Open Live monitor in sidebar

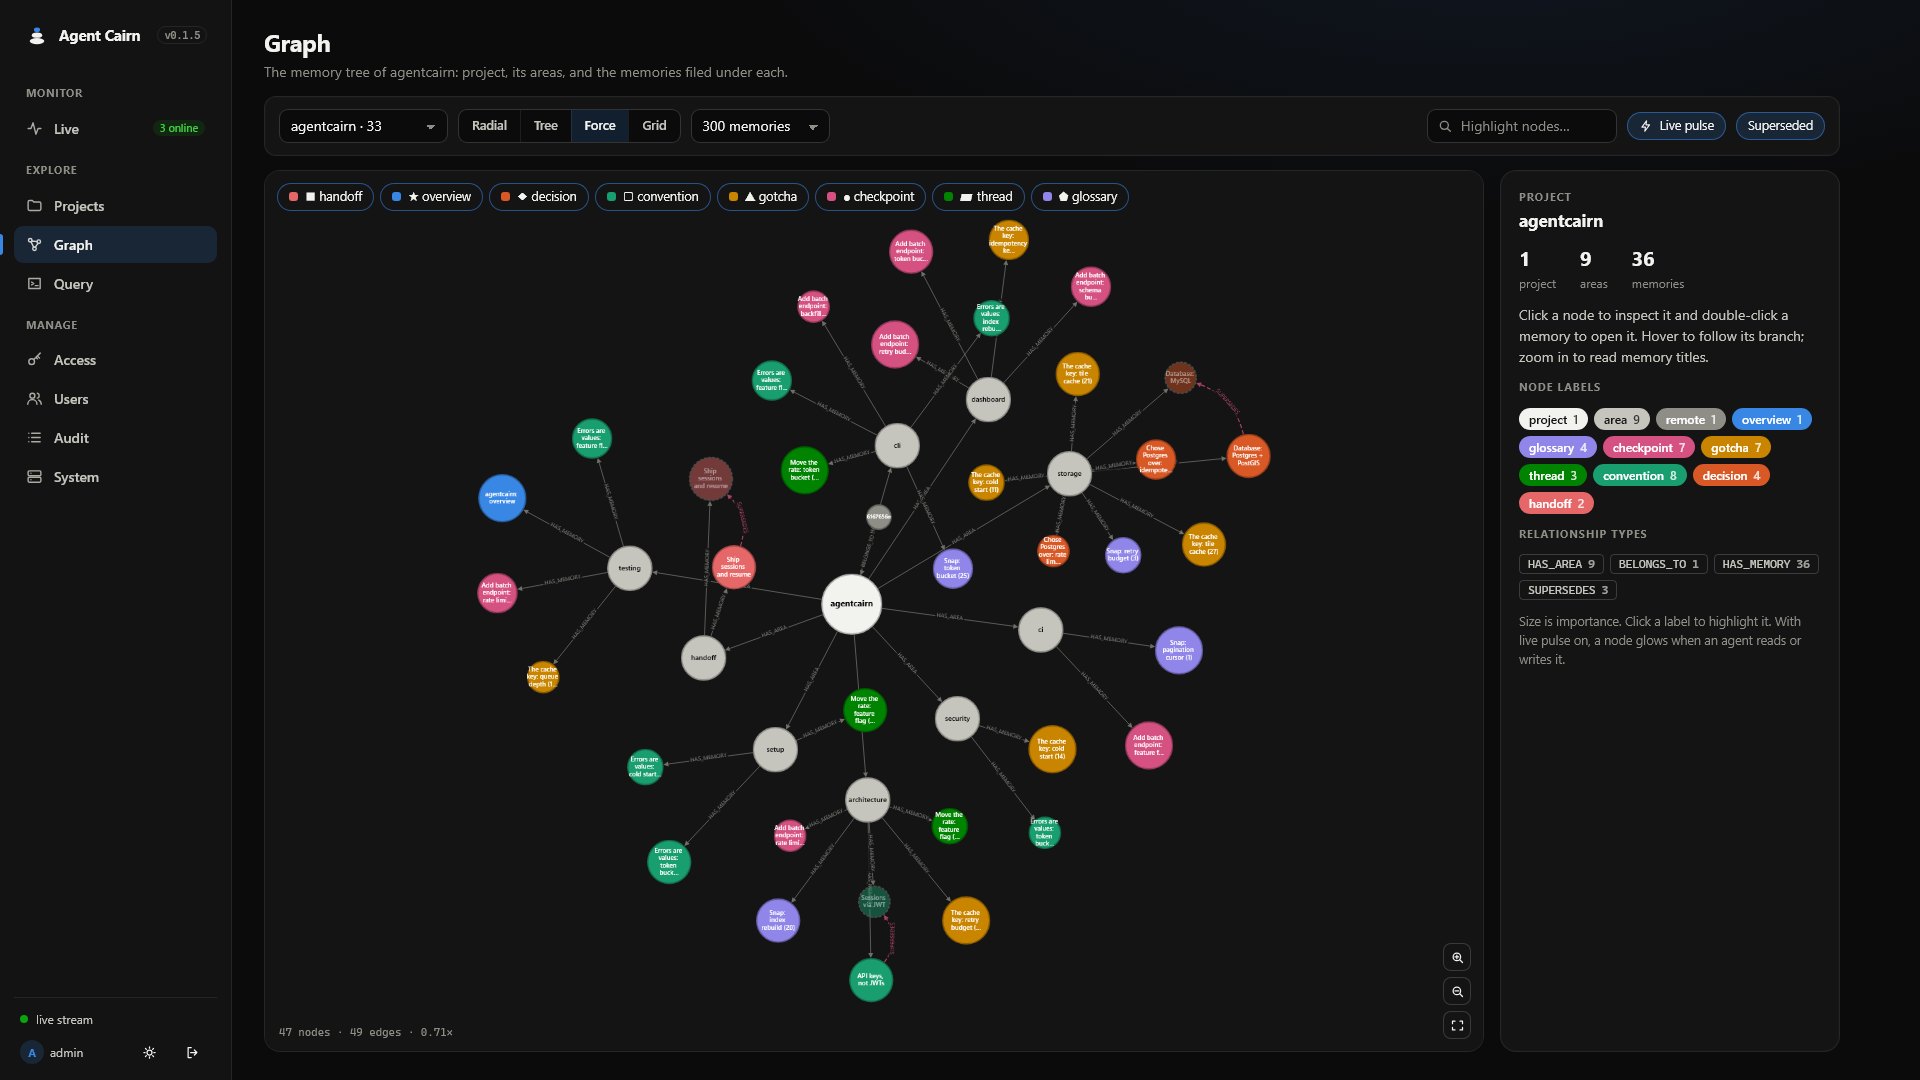[x=115, y=129]
